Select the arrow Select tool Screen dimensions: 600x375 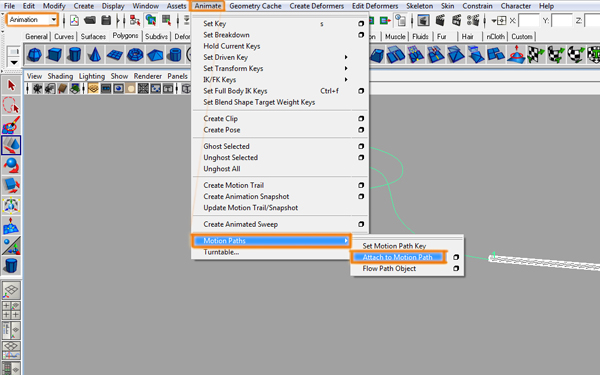click(11, 85)
